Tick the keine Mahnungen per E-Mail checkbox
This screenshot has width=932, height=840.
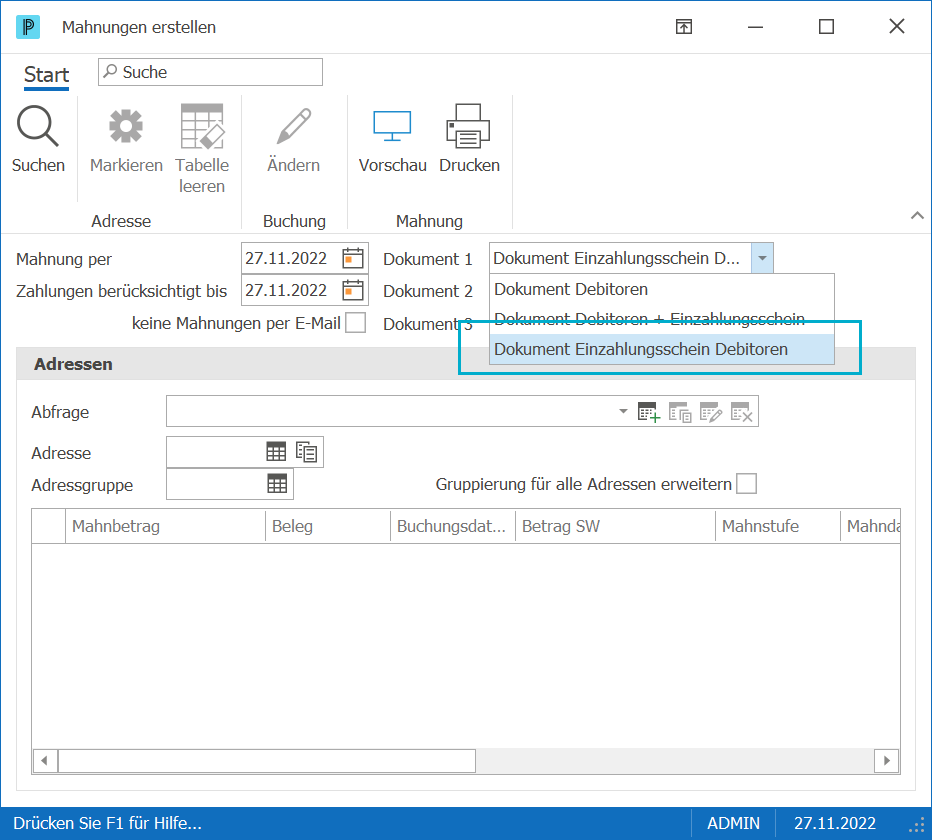tap(355, 323)
